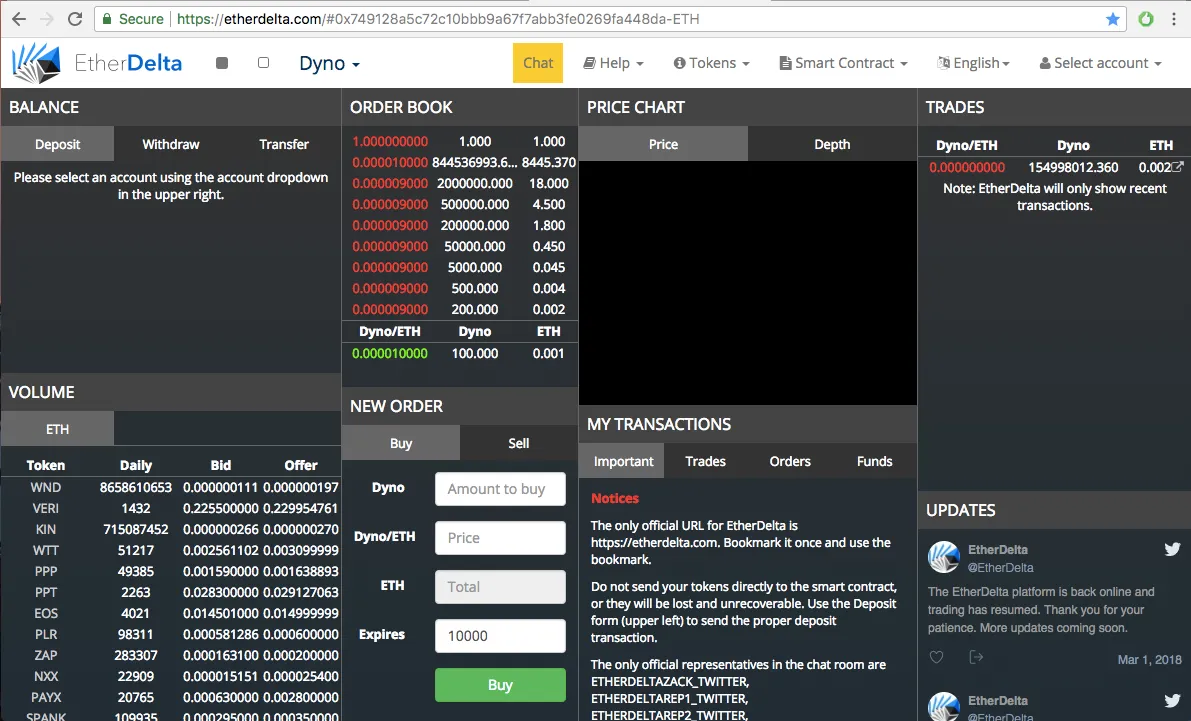
Task: Open the Mar 1, 2018 tweet date link
Action: click(x=1149, y=659)
